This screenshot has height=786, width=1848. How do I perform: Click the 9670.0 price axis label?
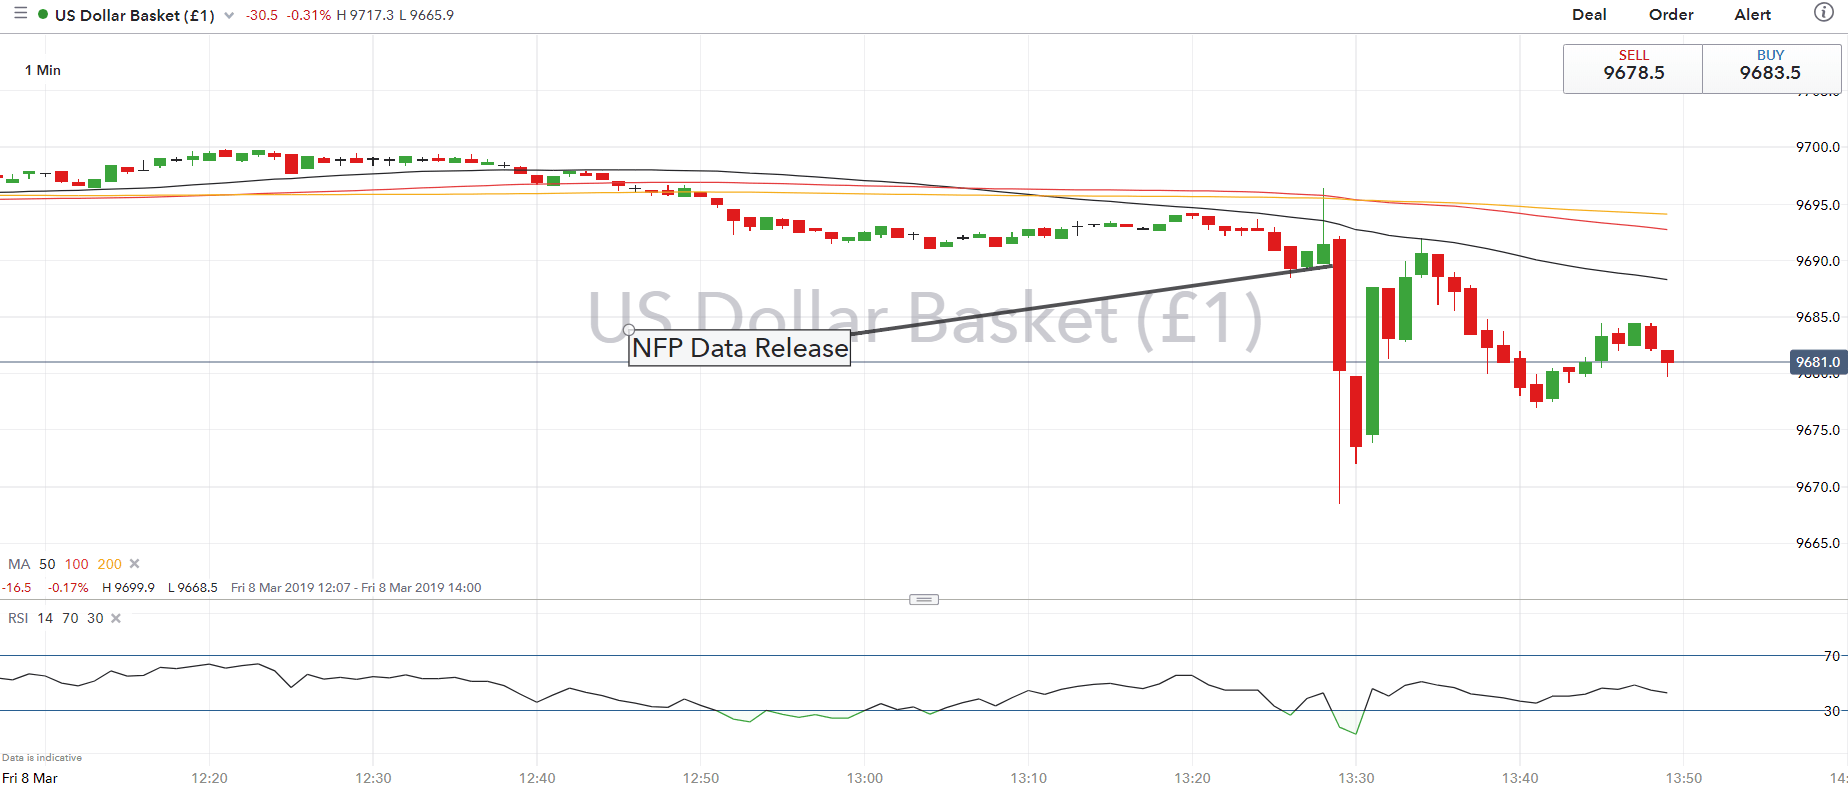point(1817,487)
